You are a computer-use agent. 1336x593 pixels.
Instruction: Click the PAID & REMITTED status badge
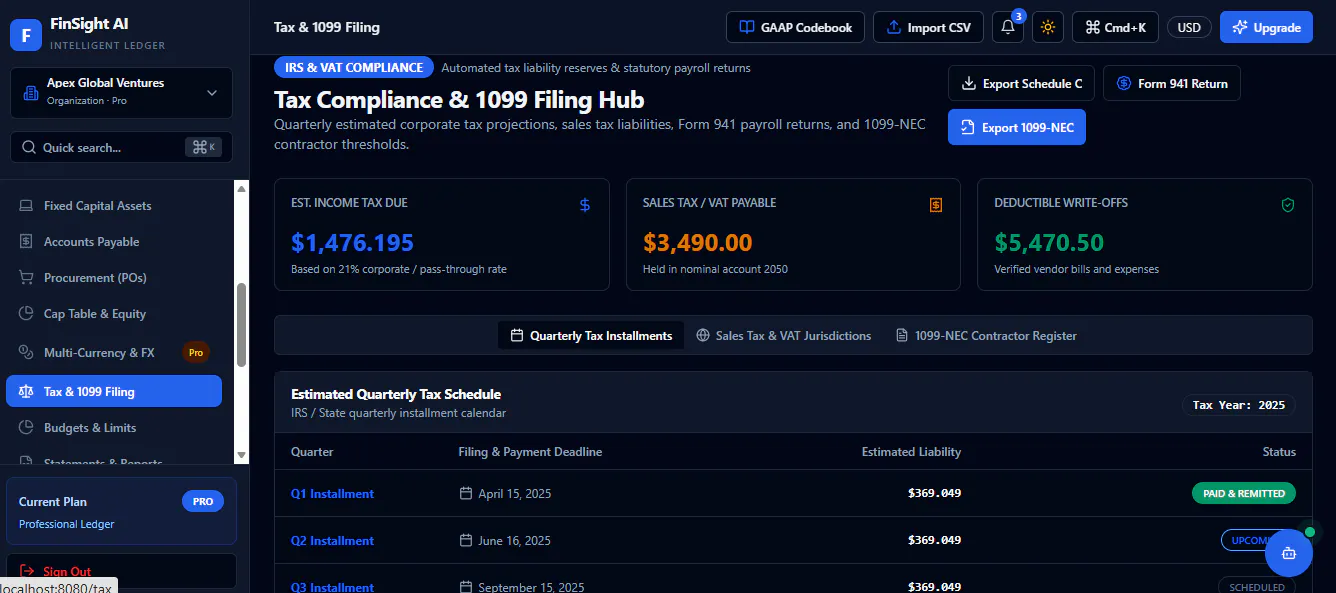[1244, 493]
